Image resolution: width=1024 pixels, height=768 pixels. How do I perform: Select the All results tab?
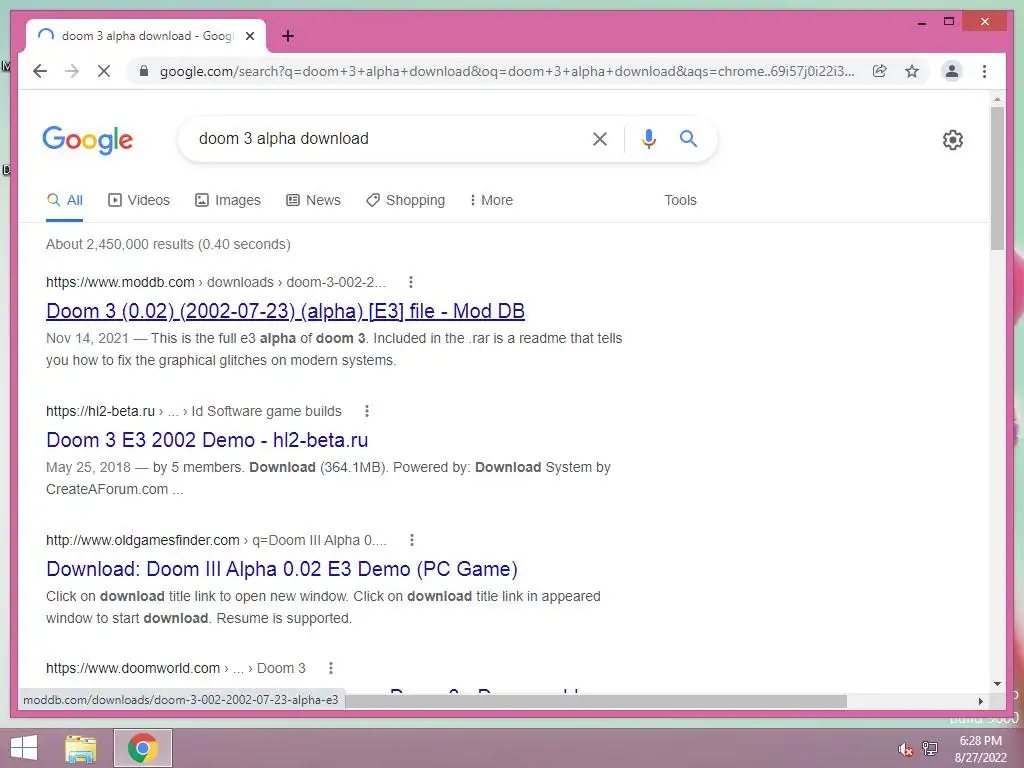tap(65, 200)
